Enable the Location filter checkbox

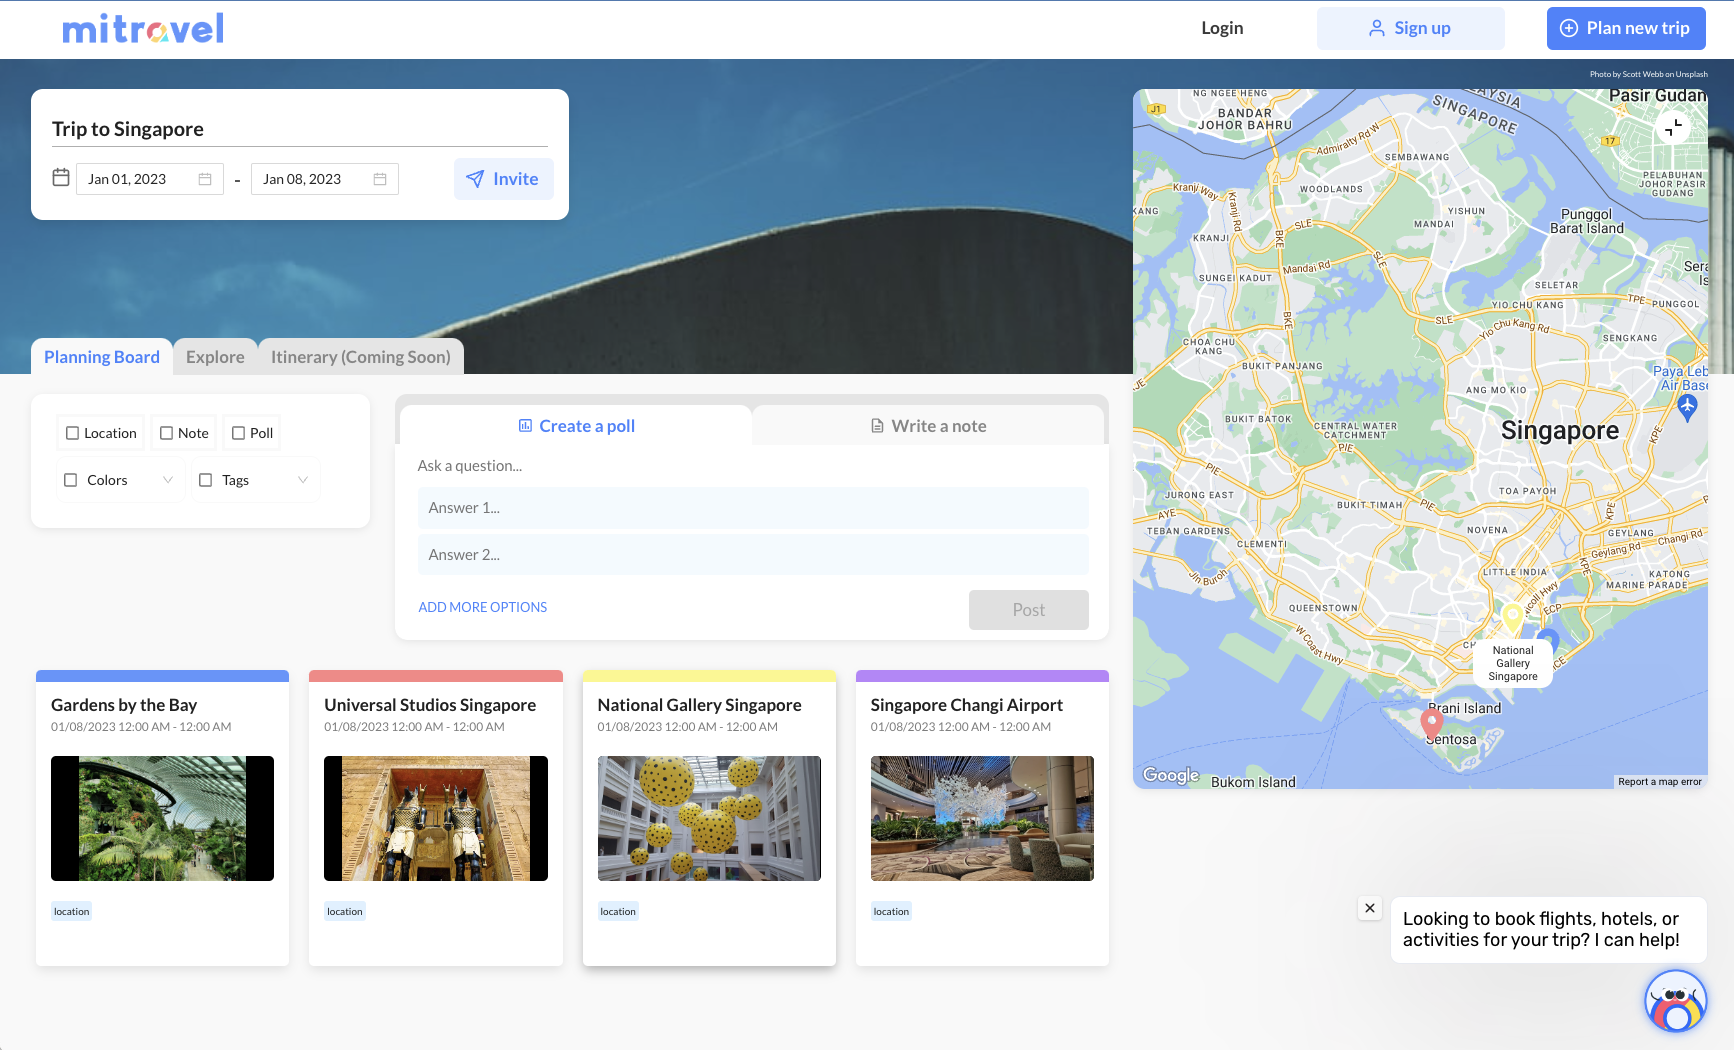click(x=73, y=433)
